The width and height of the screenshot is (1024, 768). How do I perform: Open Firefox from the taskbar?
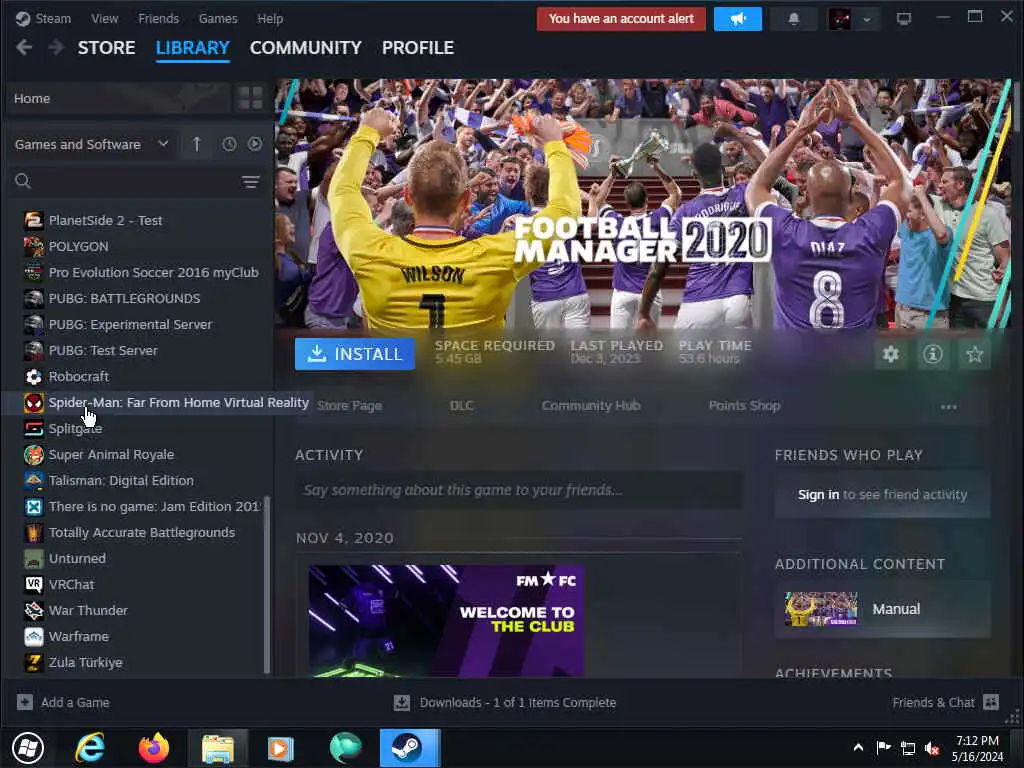[x=154, y=748]
